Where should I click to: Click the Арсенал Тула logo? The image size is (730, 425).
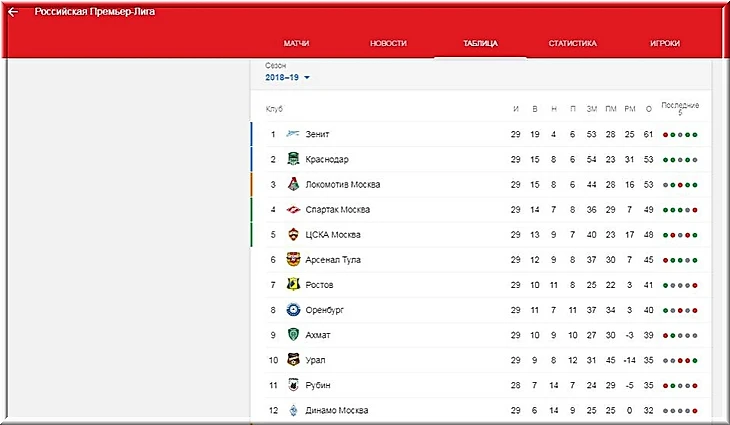tap(293, 259)
